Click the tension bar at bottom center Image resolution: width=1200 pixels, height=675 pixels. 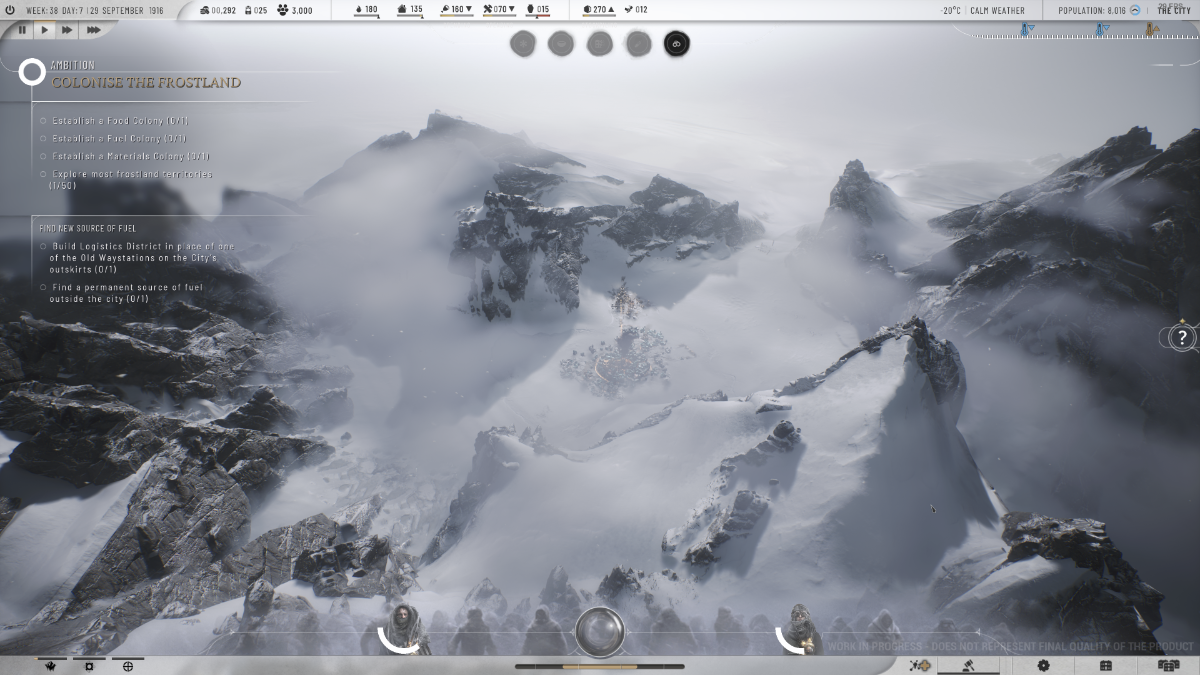600,666
